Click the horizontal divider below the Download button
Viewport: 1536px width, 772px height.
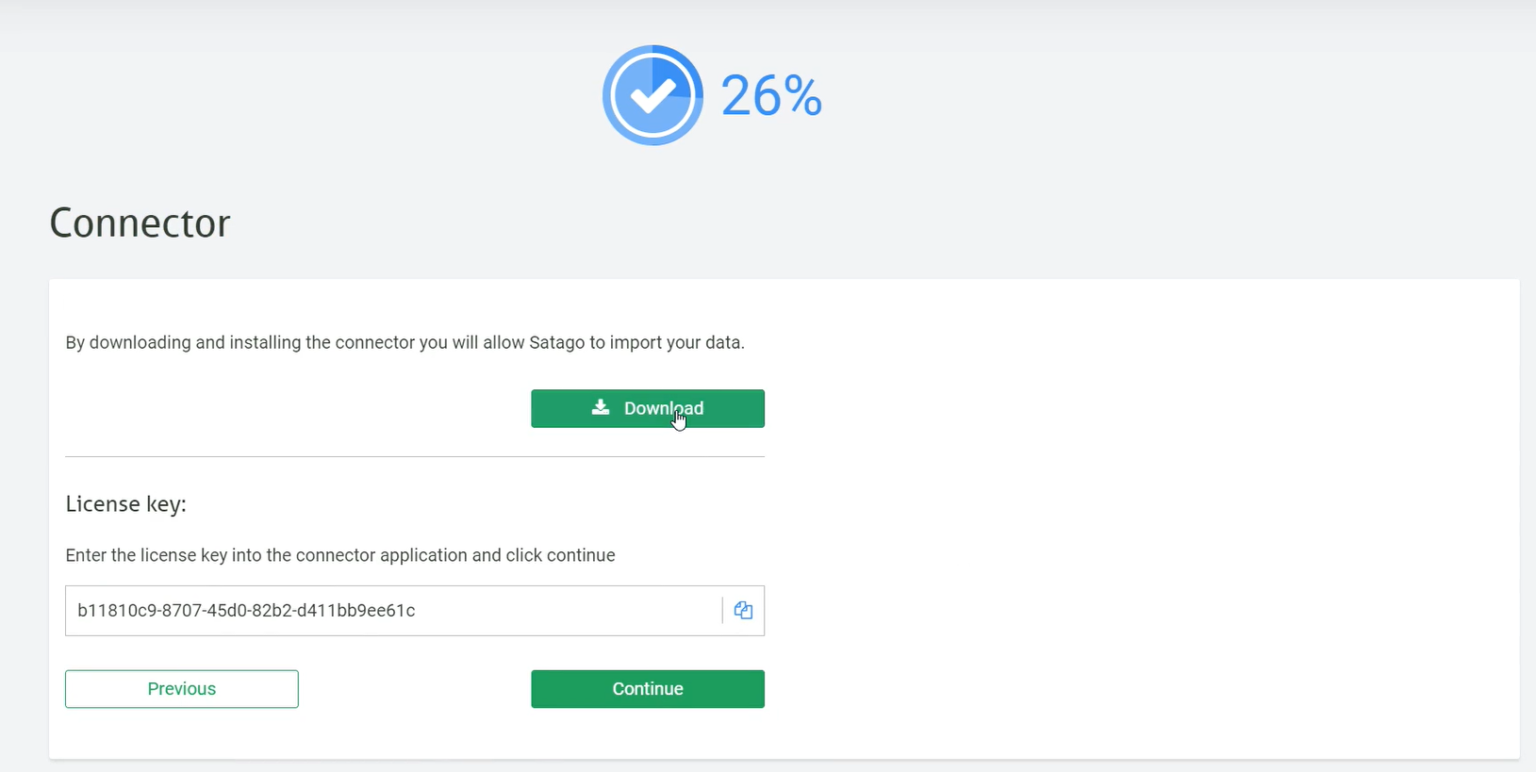(414, 457)
